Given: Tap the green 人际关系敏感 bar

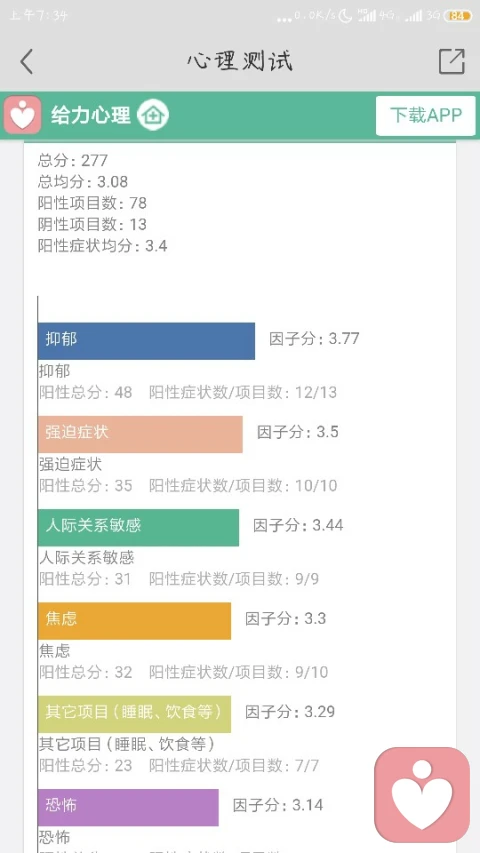Looking at the screenshot, I should tap(138, 528).
